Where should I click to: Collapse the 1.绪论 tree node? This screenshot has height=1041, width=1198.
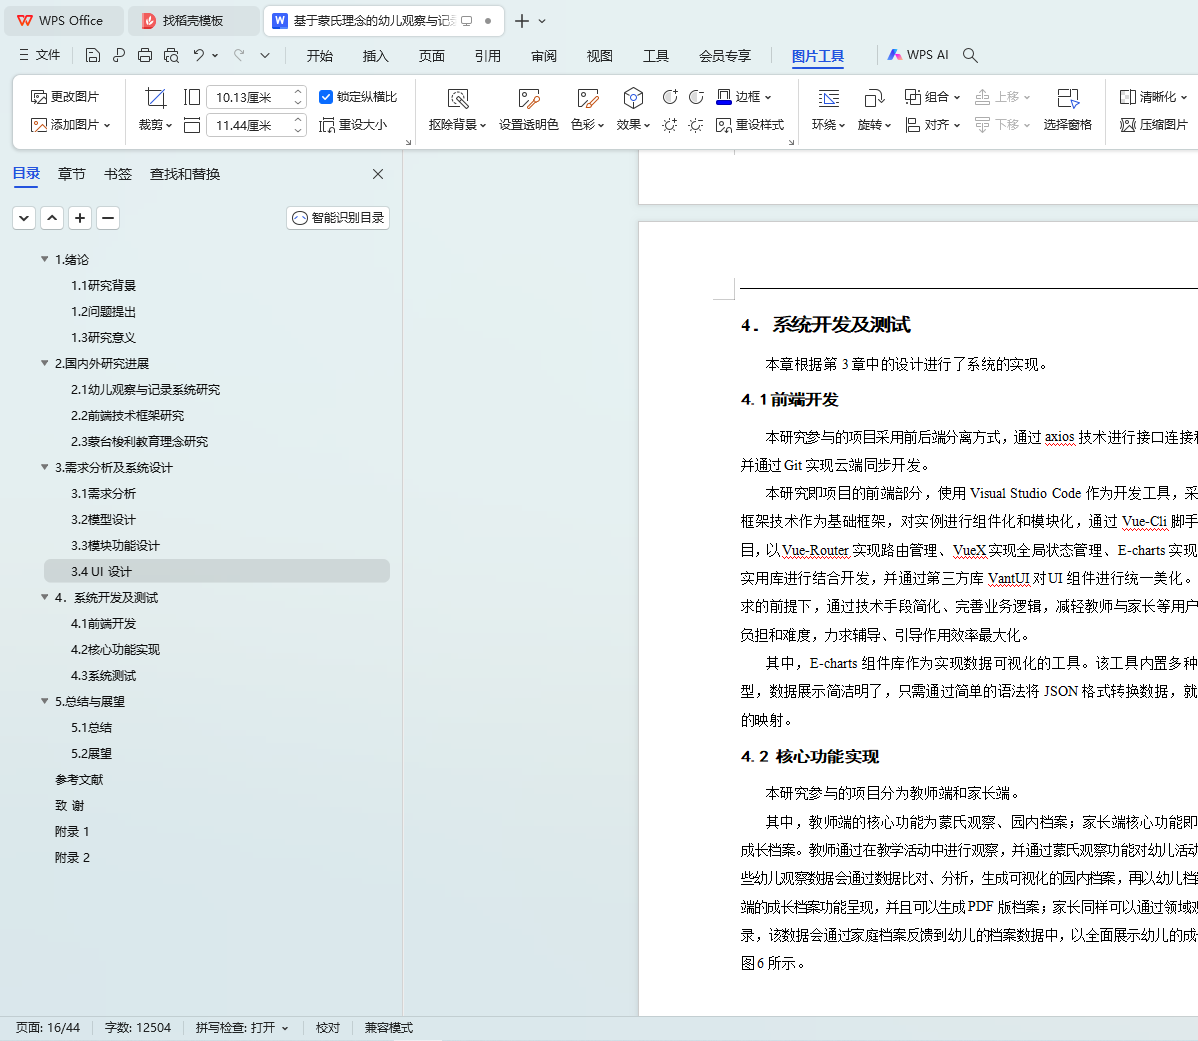click(x=44, y=260)
